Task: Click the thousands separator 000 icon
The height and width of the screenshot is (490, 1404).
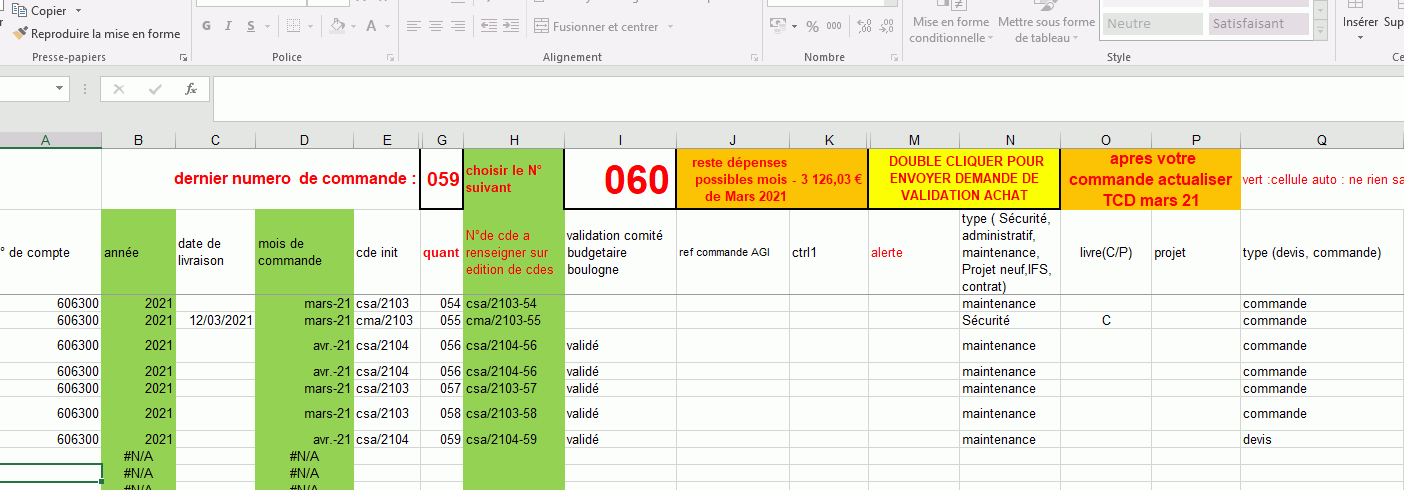Action: [834, 26]
